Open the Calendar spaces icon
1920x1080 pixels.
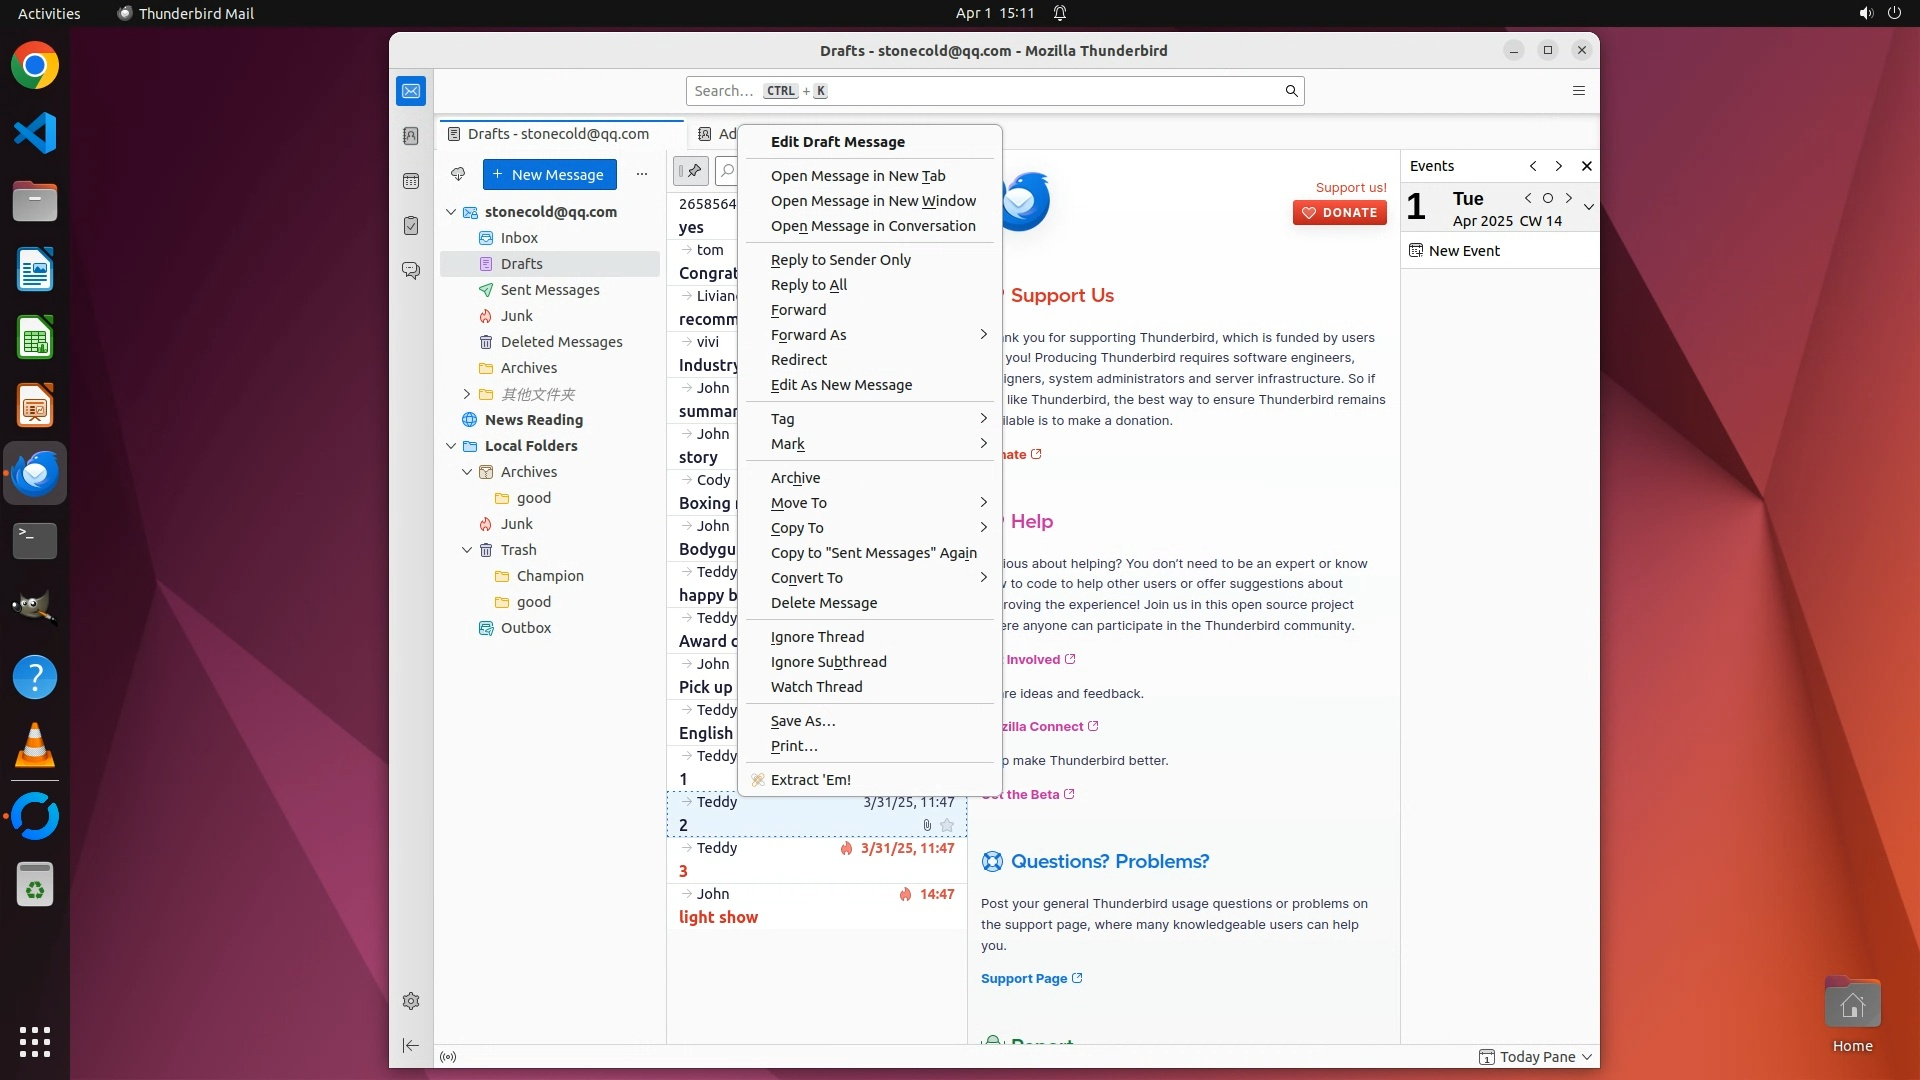point(411,181)
